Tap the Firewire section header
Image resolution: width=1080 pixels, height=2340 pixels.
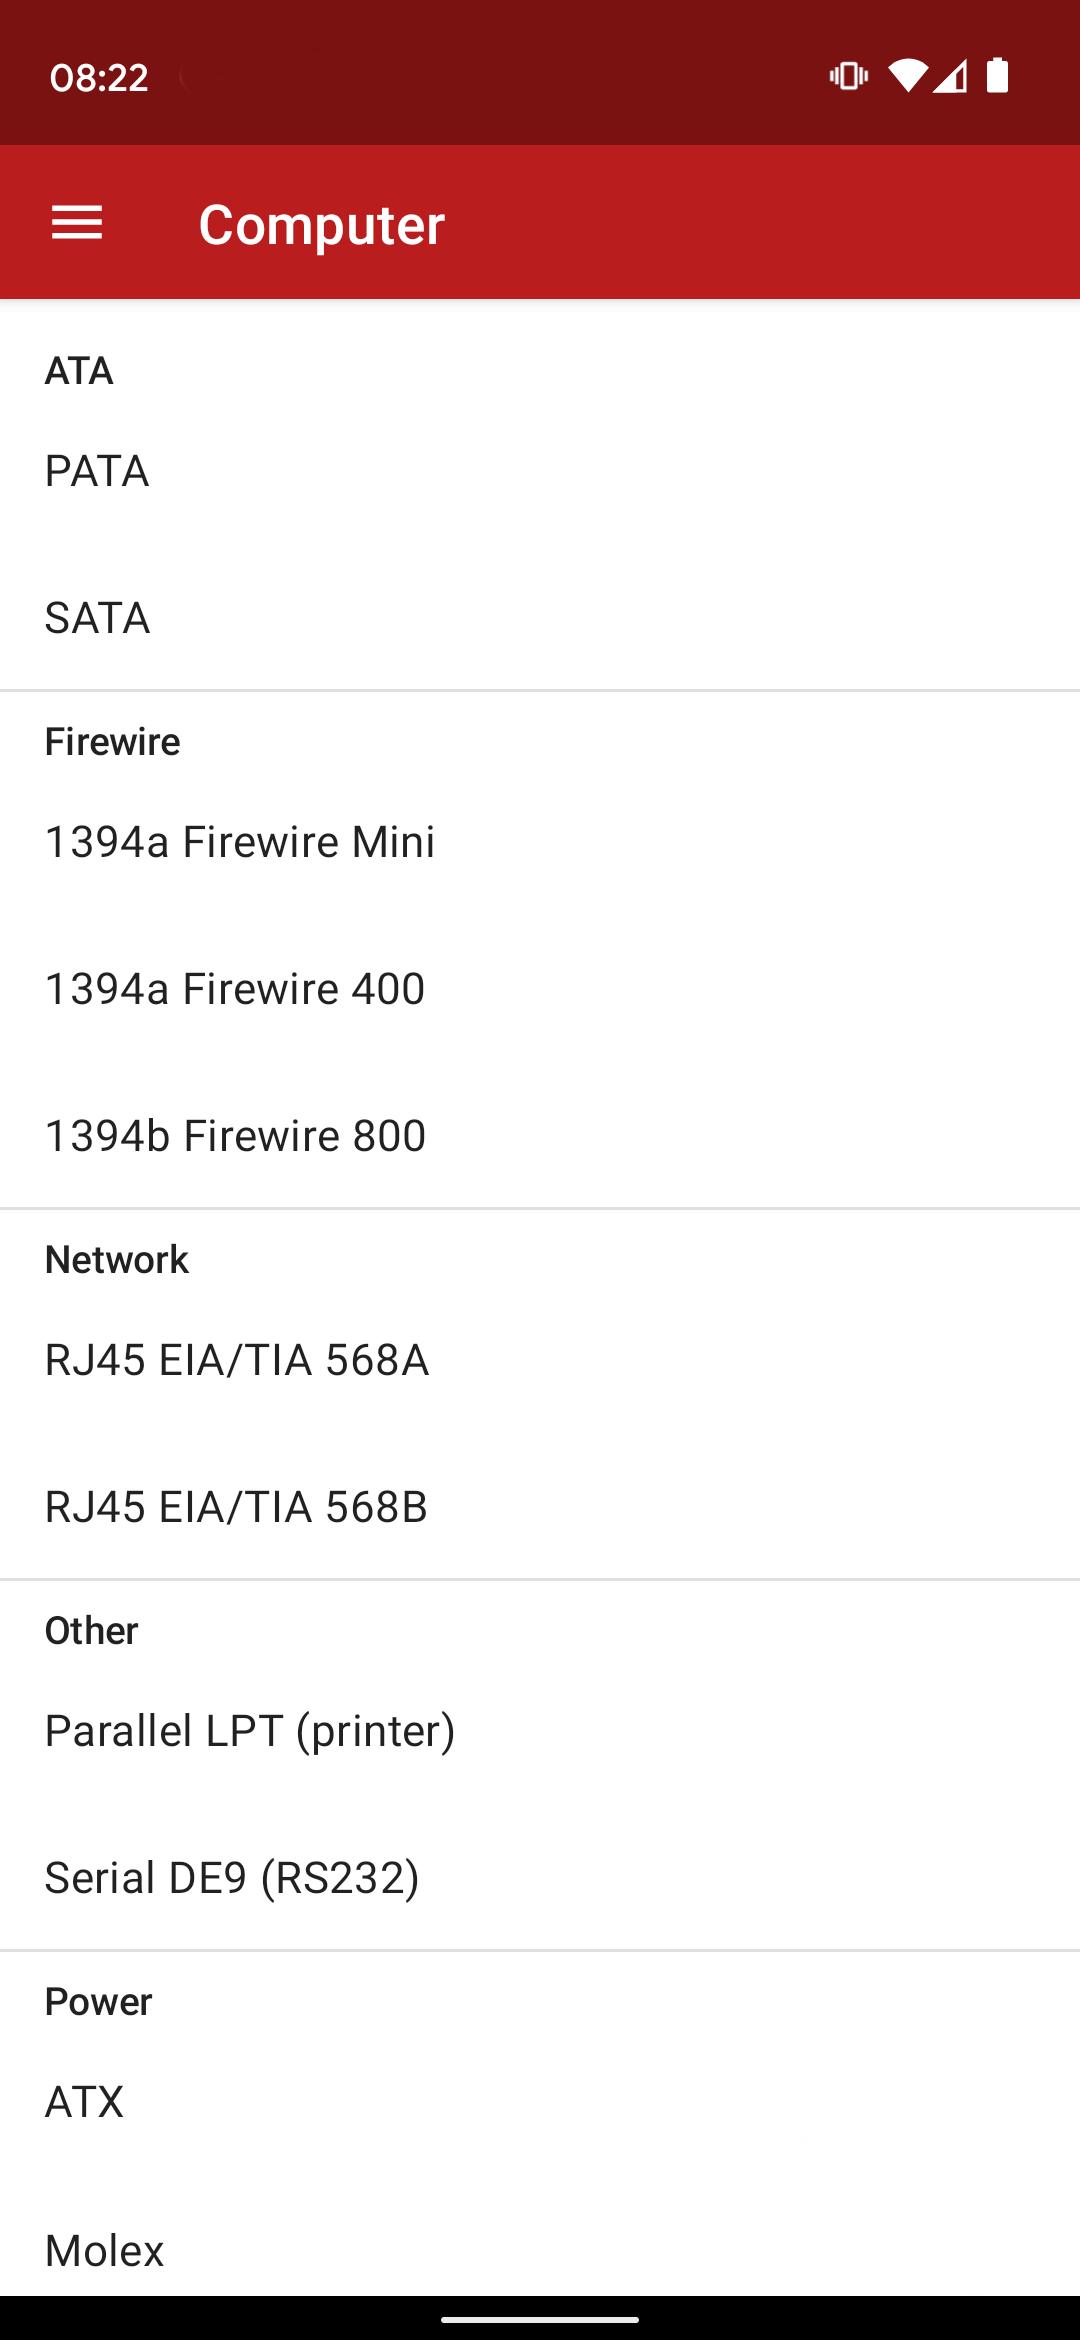pyautogui.click(x=113, y=742)
